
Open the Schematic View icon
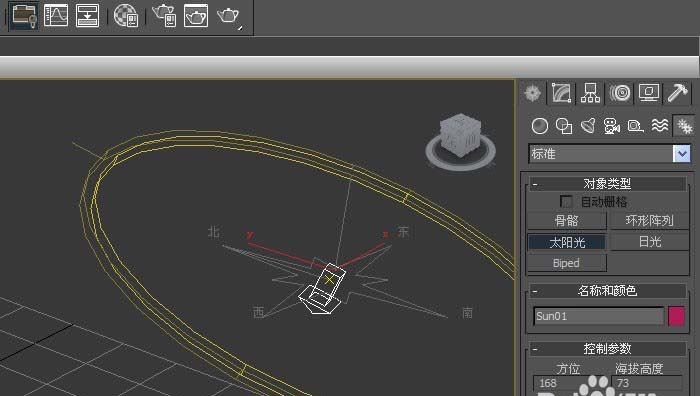click(87, 16)
